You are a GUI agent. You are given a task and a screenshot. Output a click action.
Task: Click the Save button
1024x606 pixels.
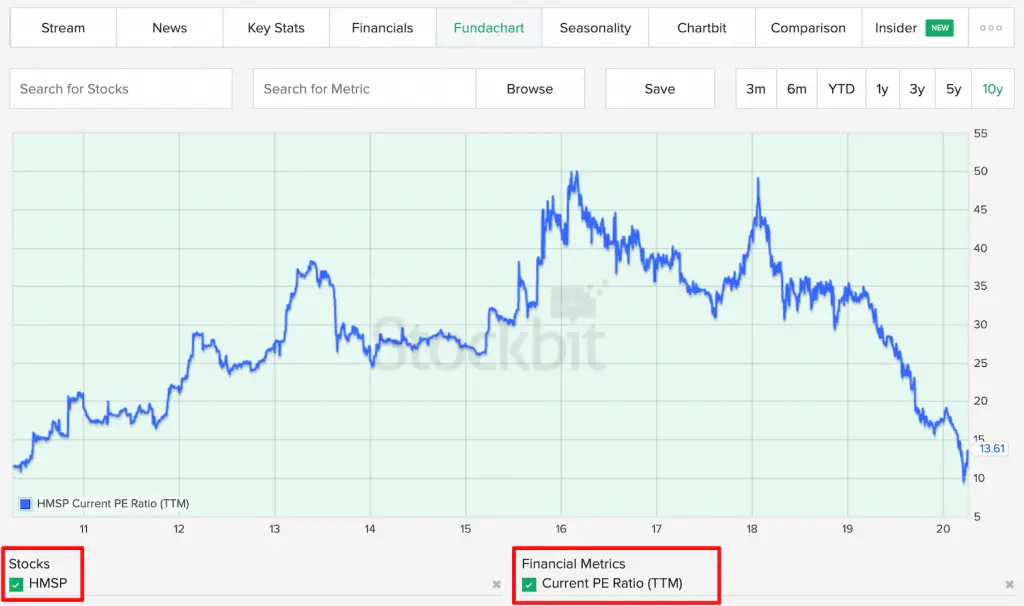coord(659,88)
